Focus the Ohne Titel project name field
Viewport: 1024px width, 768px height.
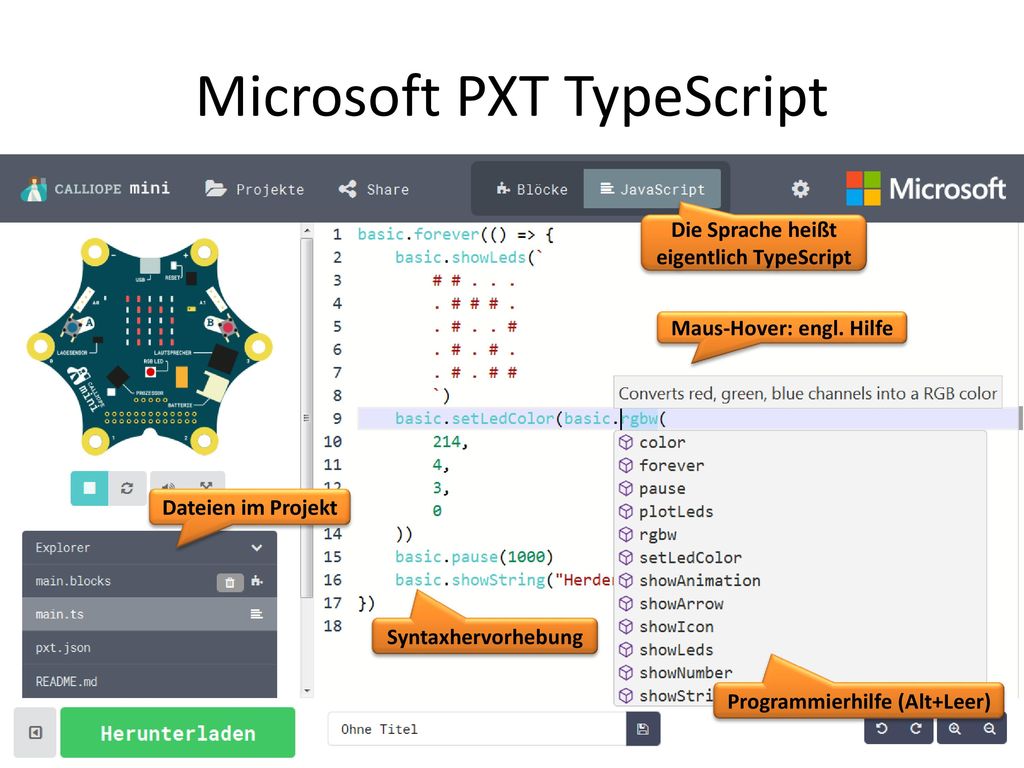click(477, 729)
